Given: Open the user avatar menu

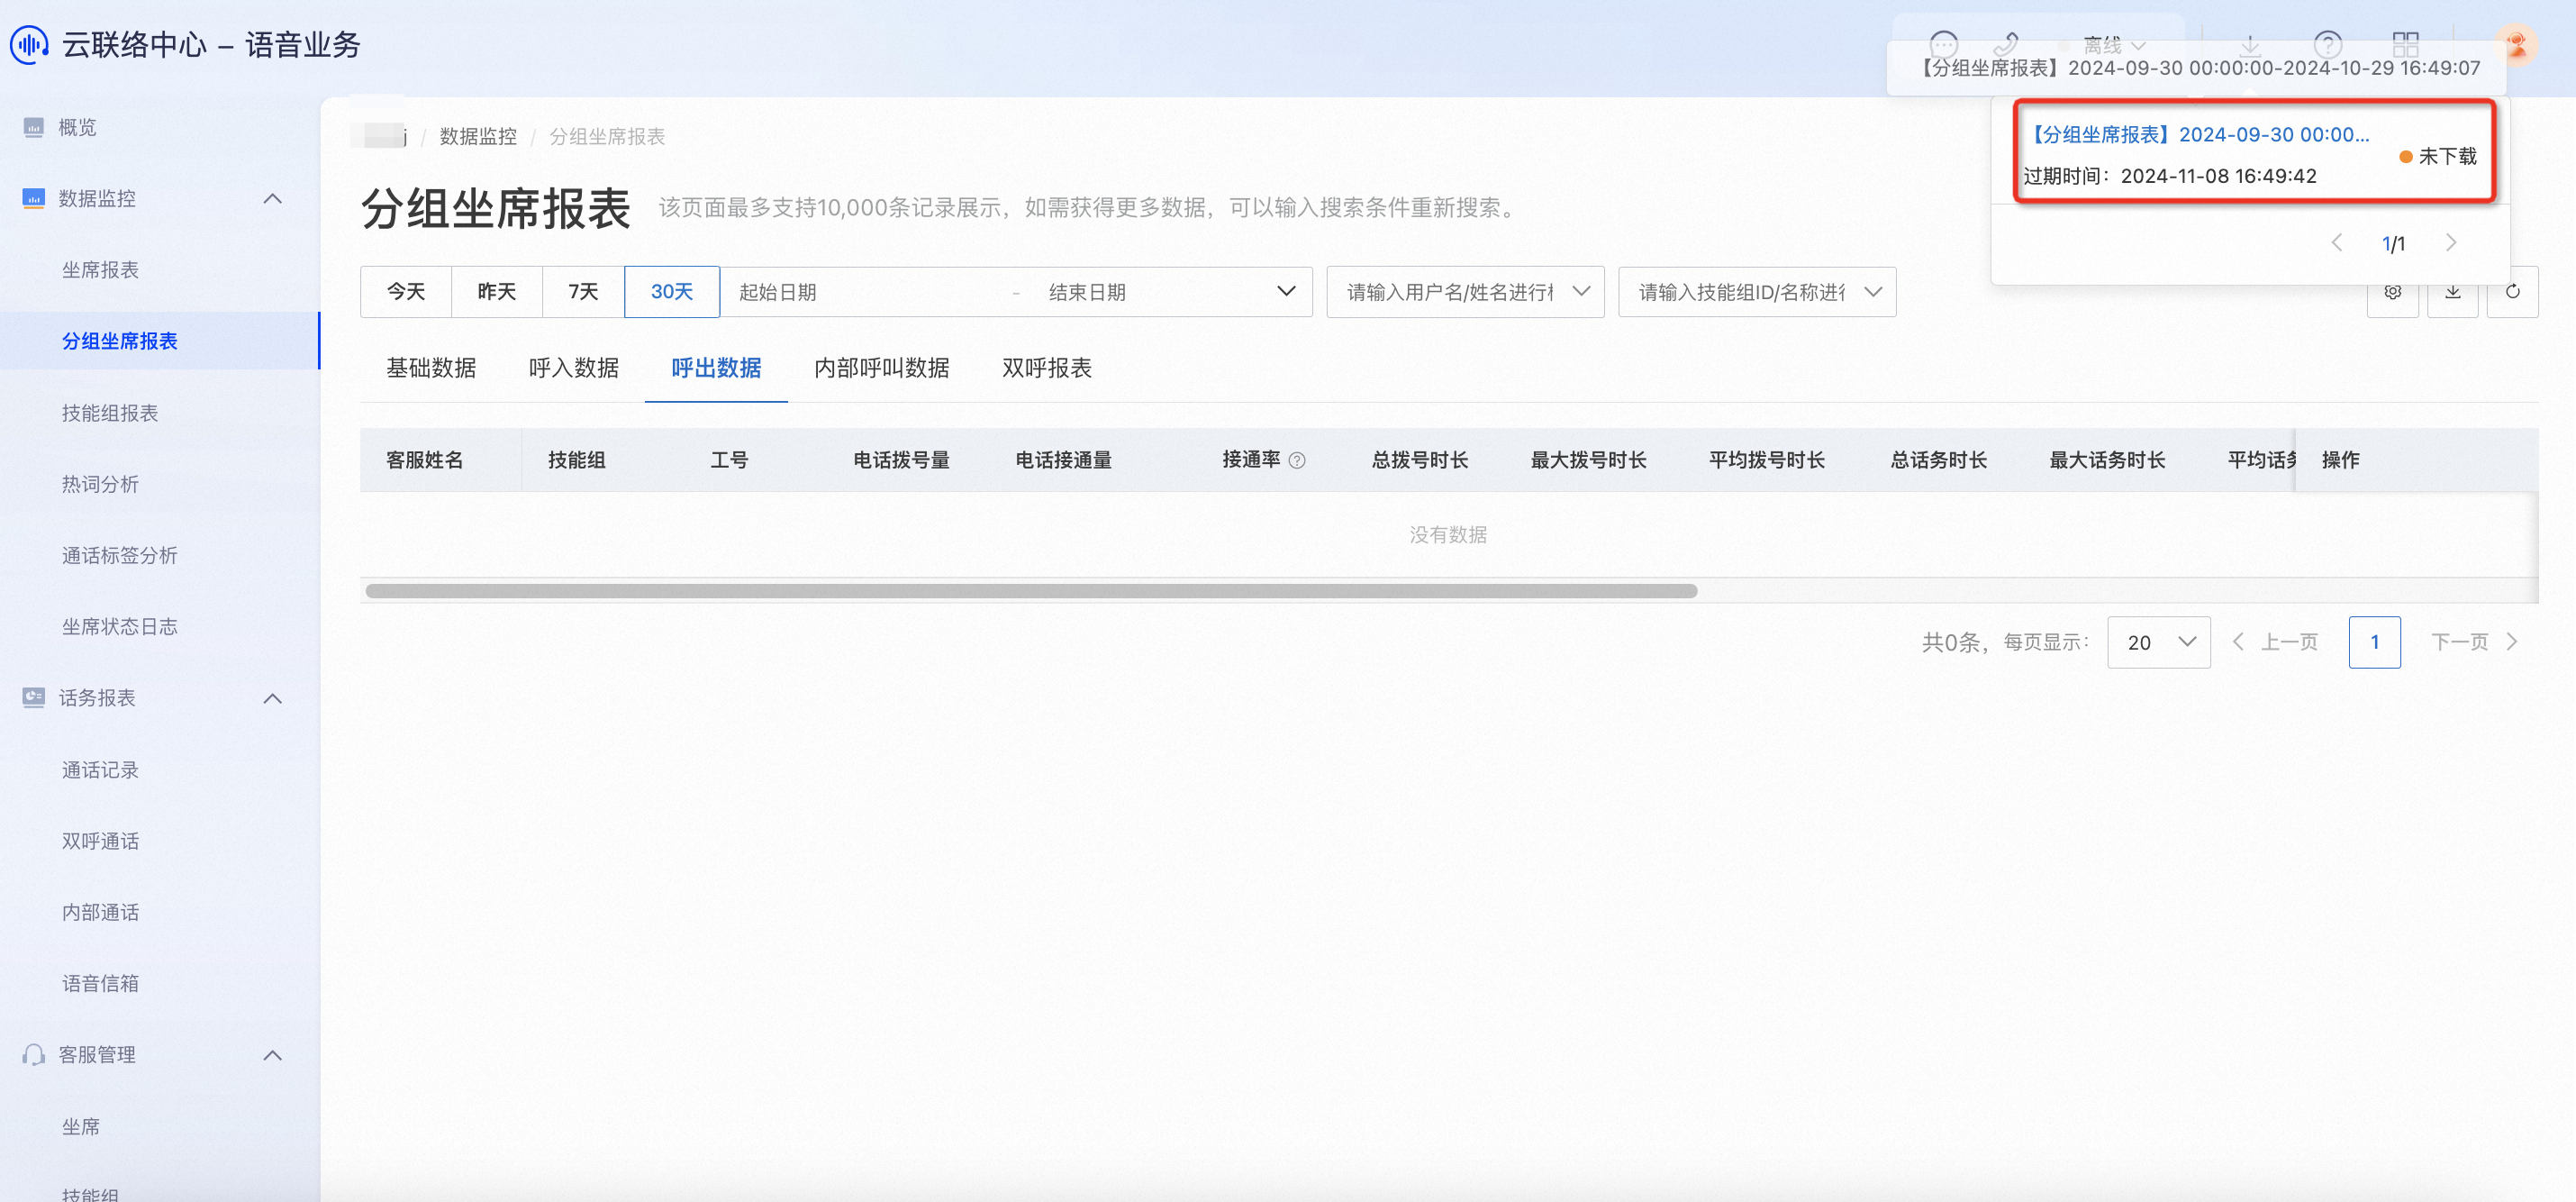Looking at the screenshot, I should click(2516, 44).
